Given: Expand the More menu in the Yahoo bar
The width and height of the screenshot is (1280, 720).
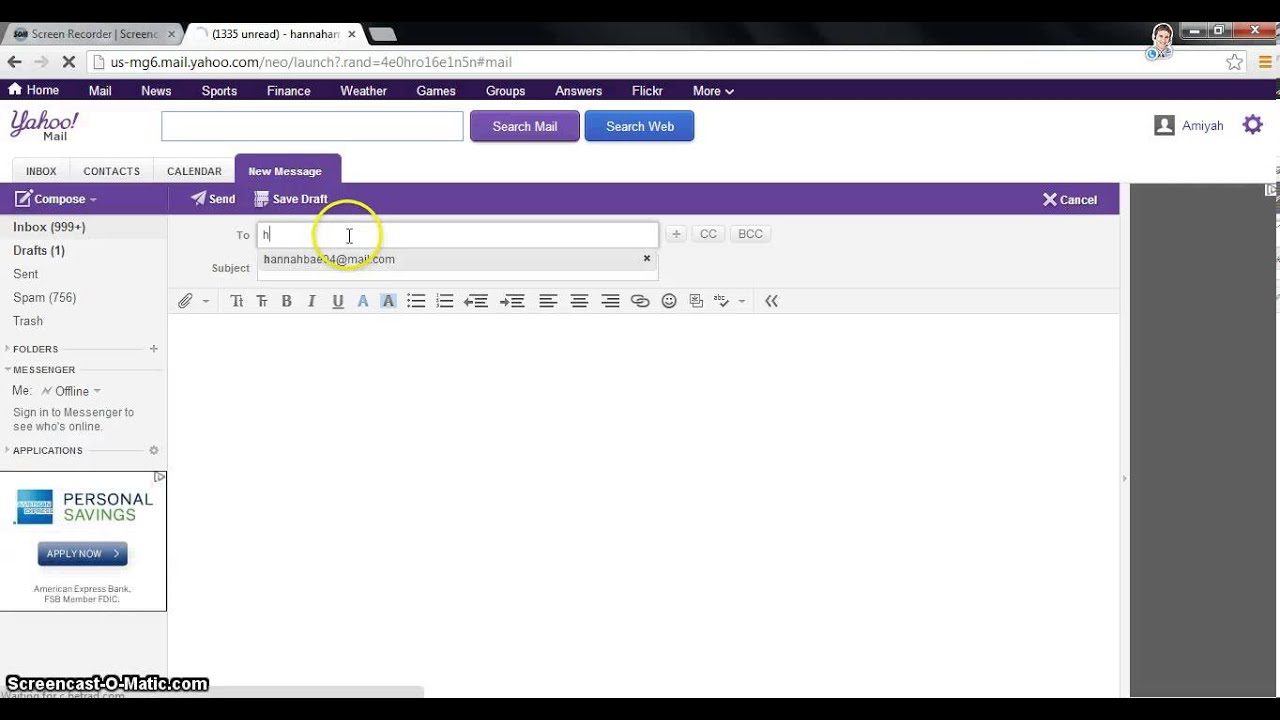Looking at the screenshot, I should 713,91.
